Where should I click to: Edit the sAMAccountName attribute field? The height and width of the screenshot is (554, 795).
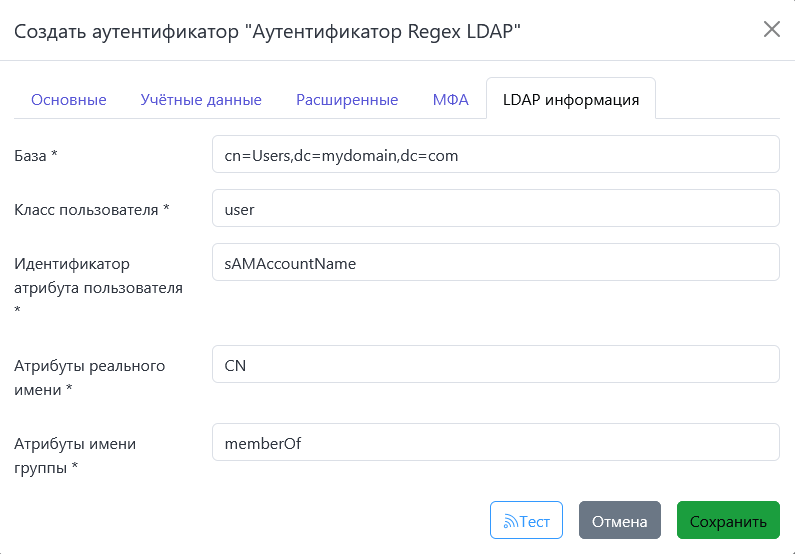point(495,263)
